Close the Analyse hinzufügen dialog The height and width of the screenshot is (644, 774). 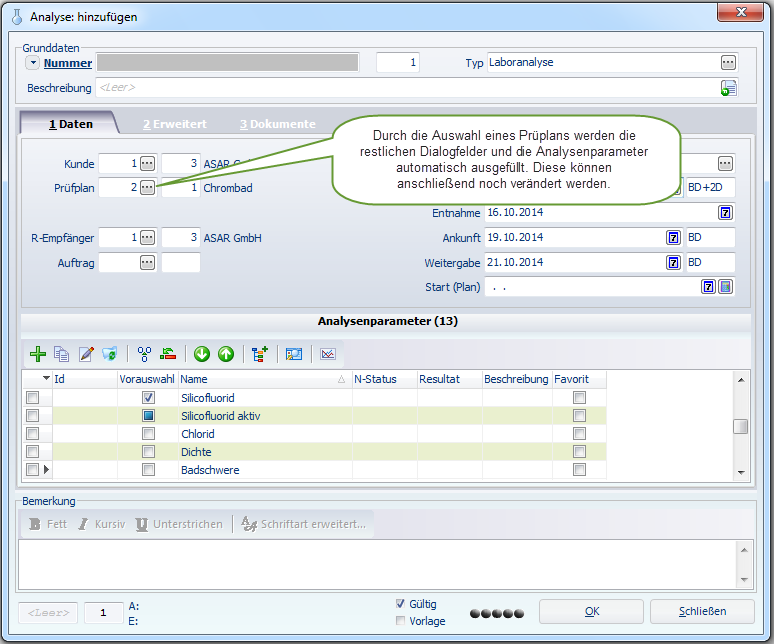coord(740,12)
